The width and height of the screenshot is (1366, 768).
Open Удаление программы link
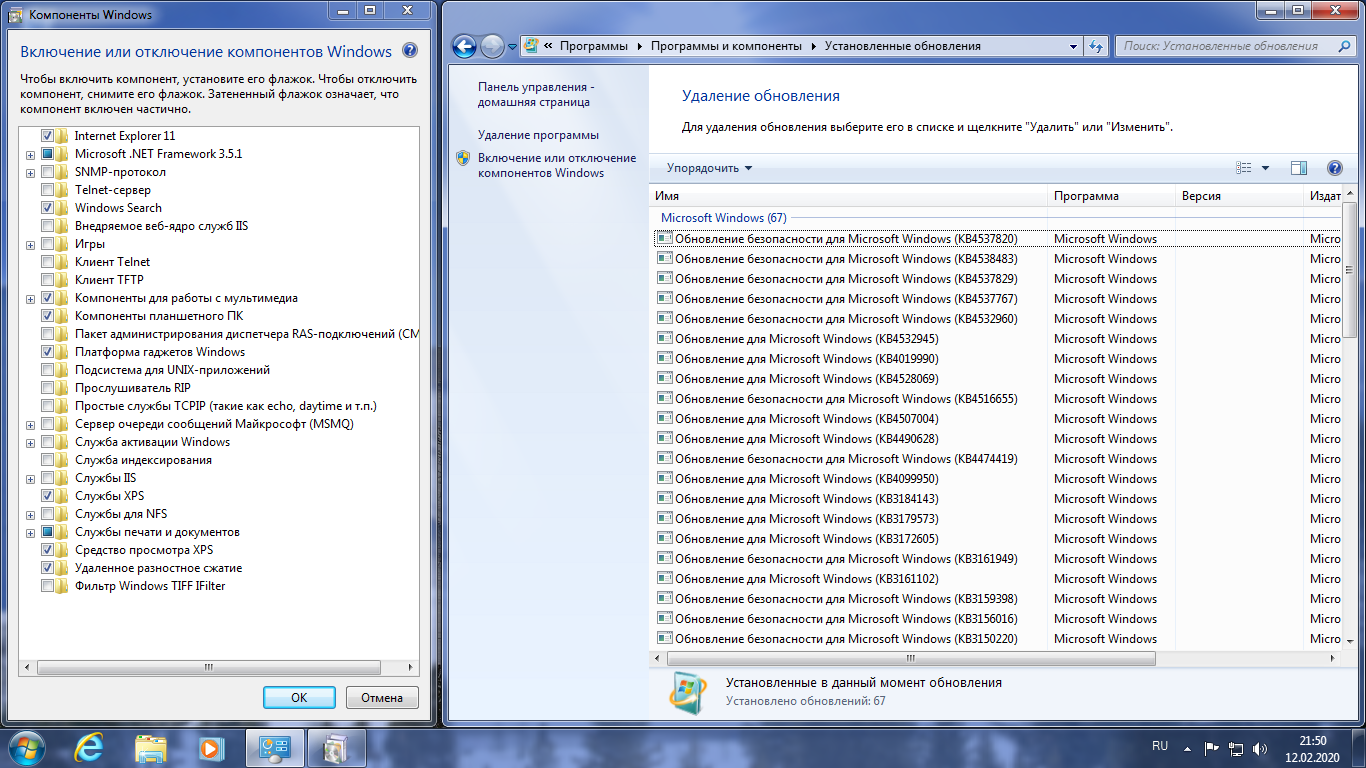(538, 135)
